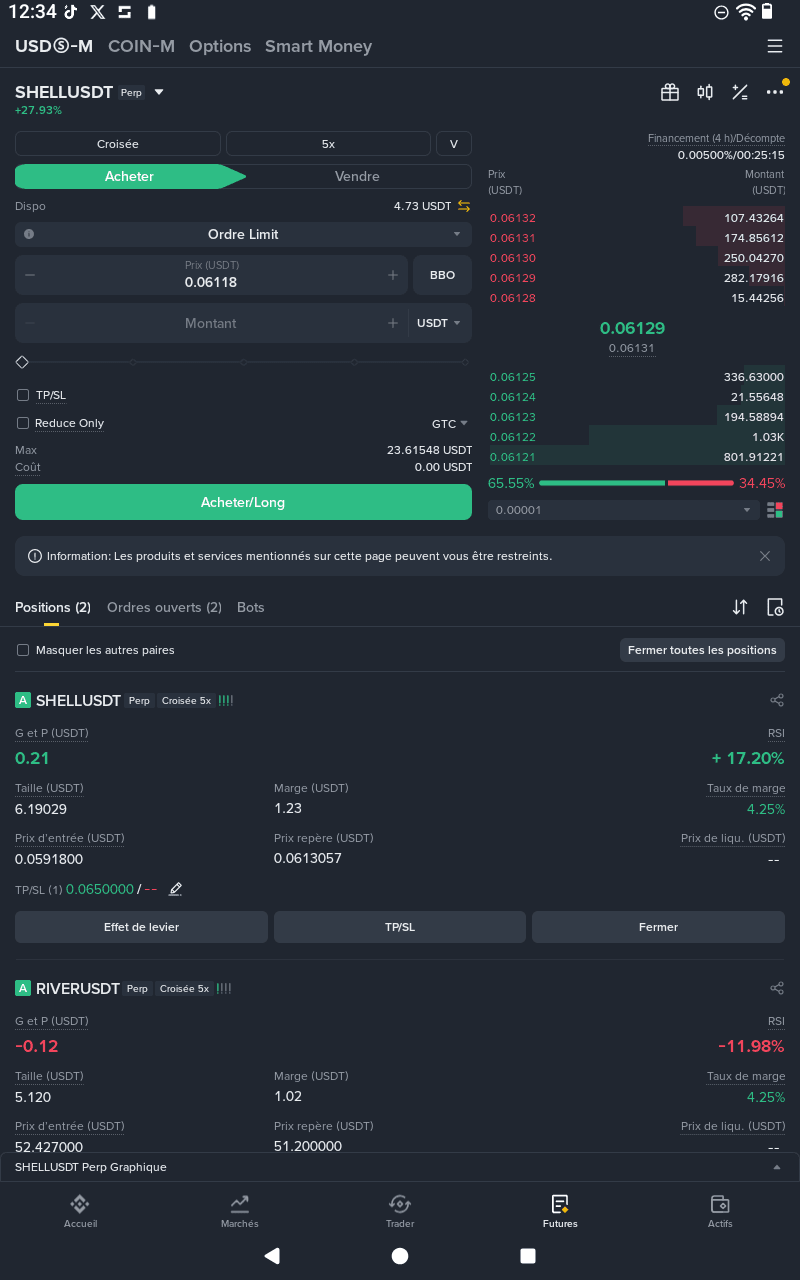Tap the Montant input field
The width and height of the screenshot is (800, 1280).
[x=211, y=323]
